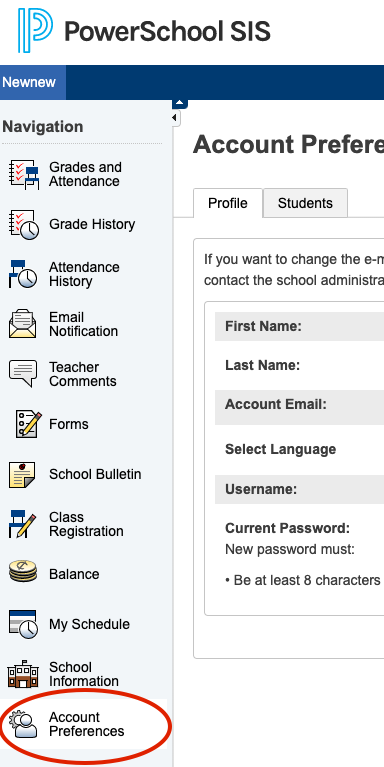Collapse the header with the up arrow
The image size is (384, 767).
point(180,103)
